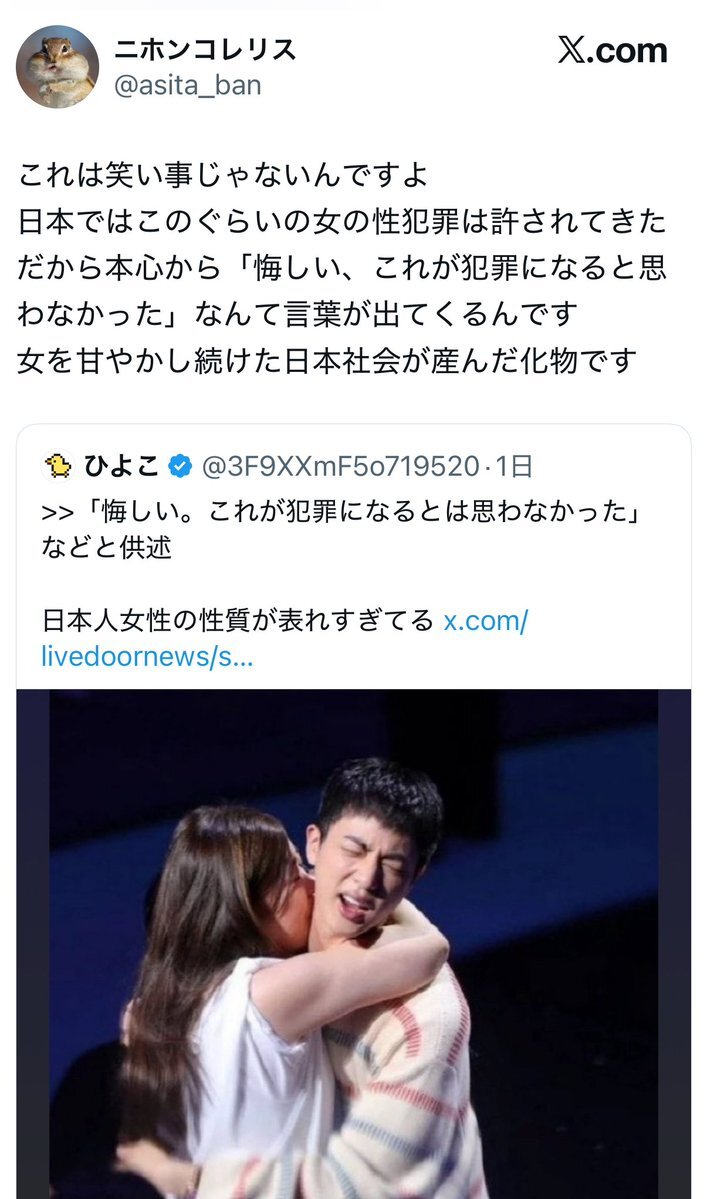Select the line これは笑い事じゃないんですよ
707x1199 pixels.
(223, 175)
